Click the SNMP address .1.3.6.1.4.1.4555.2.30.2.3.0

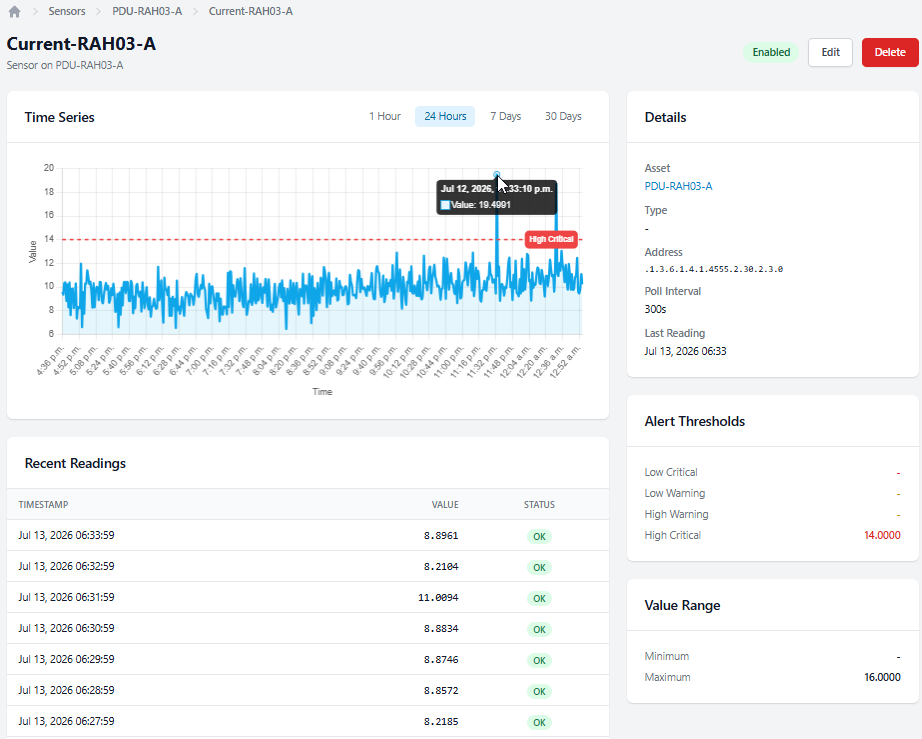(714, 269)
